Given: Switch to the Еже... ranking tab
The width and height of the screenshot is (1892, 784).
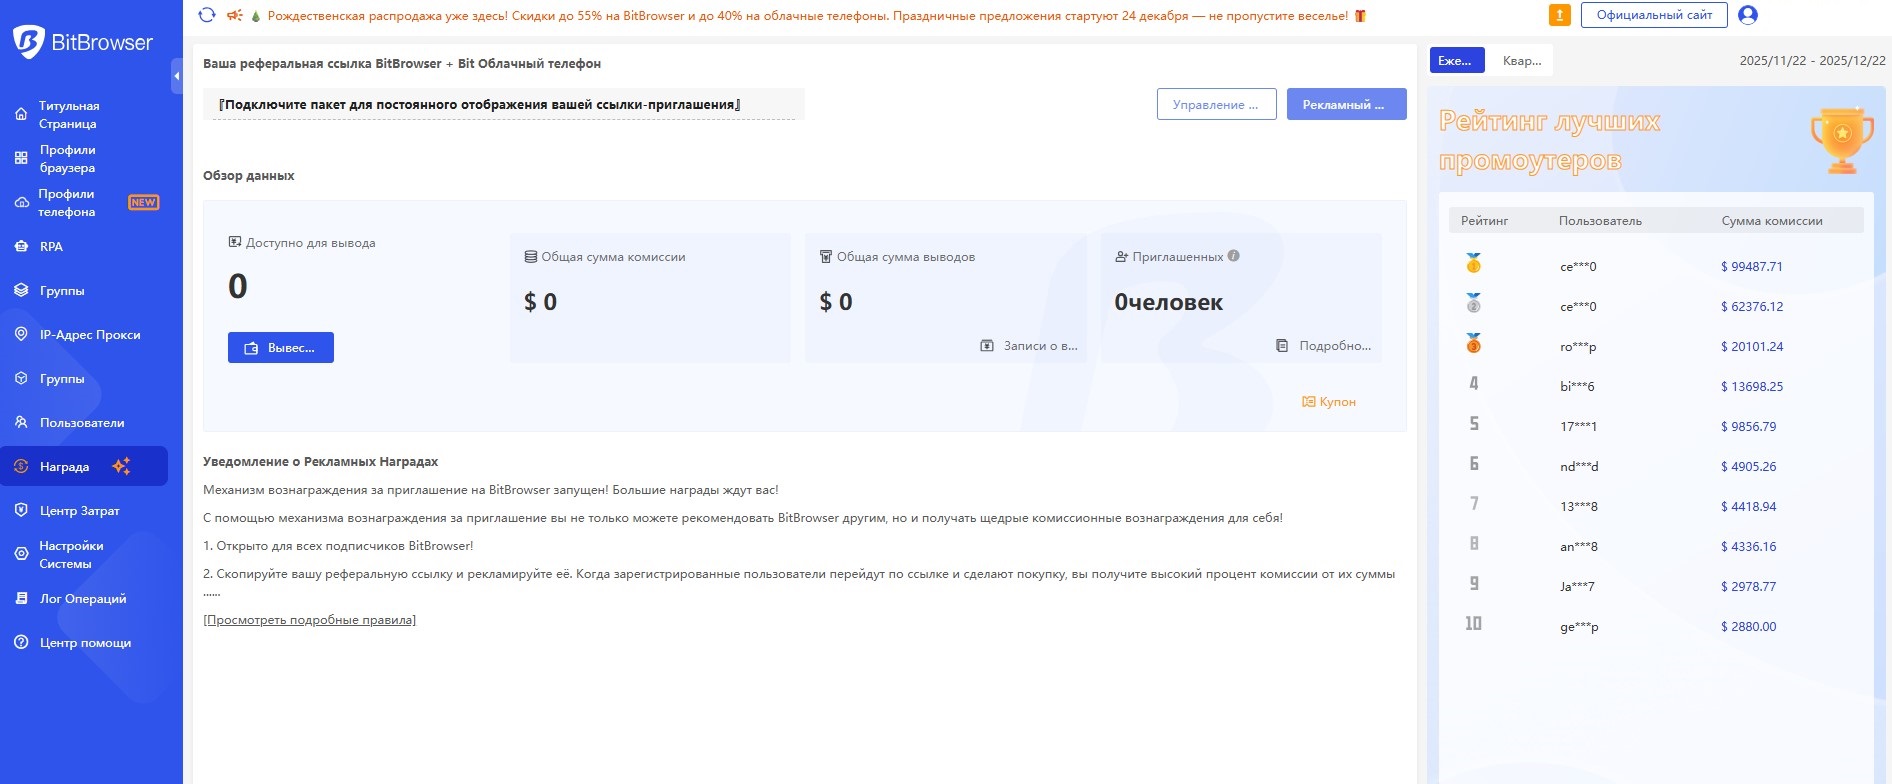Looking at the screenshot, I should click(x=1456, y=61).
